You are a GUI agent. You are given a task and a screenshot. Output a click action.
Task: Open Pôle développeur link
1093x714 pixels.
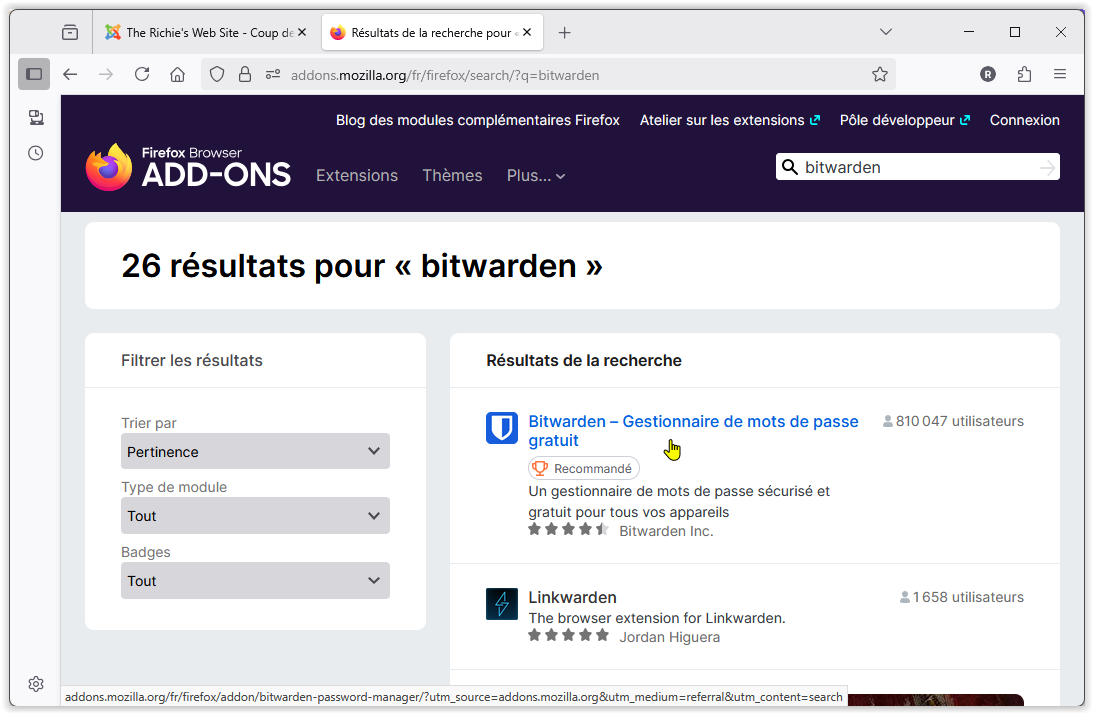coord(905,120)
